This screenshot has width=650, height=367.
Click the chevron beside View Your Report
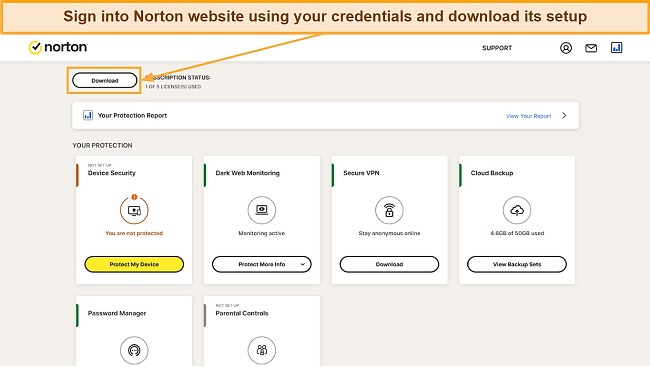click(564, 116)
